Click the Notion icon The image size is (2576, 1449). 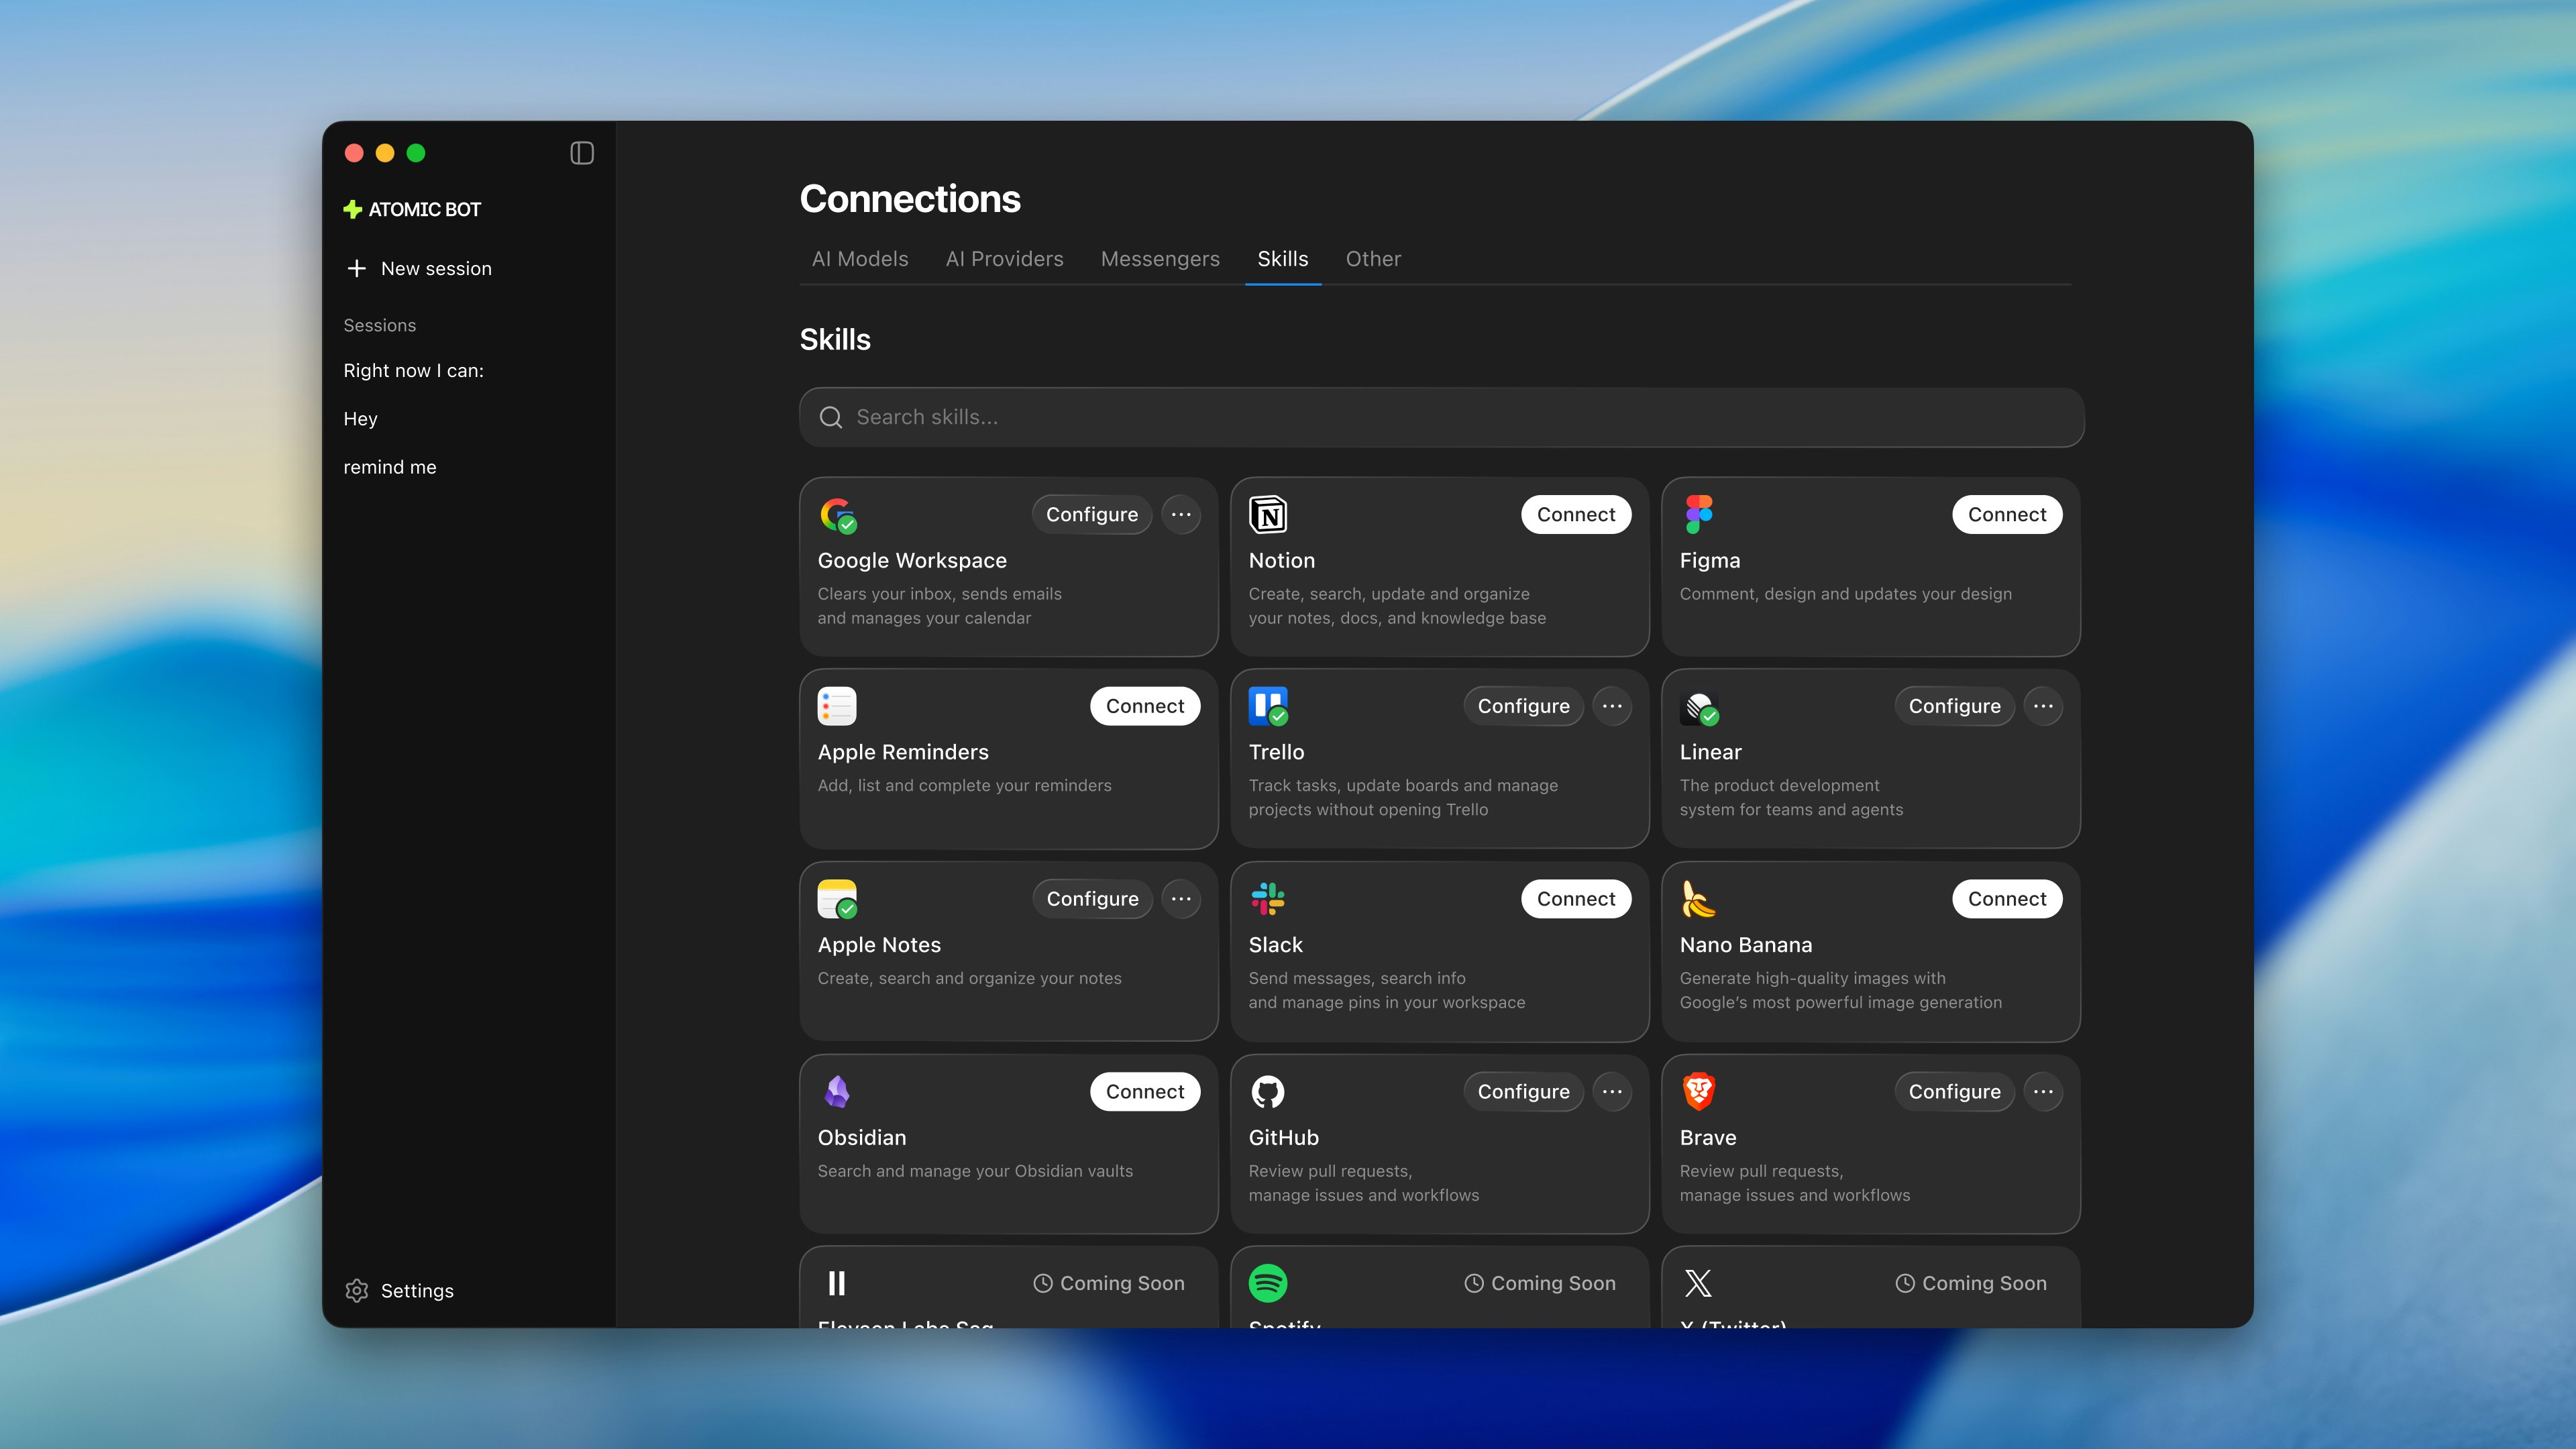(1268, 514)
